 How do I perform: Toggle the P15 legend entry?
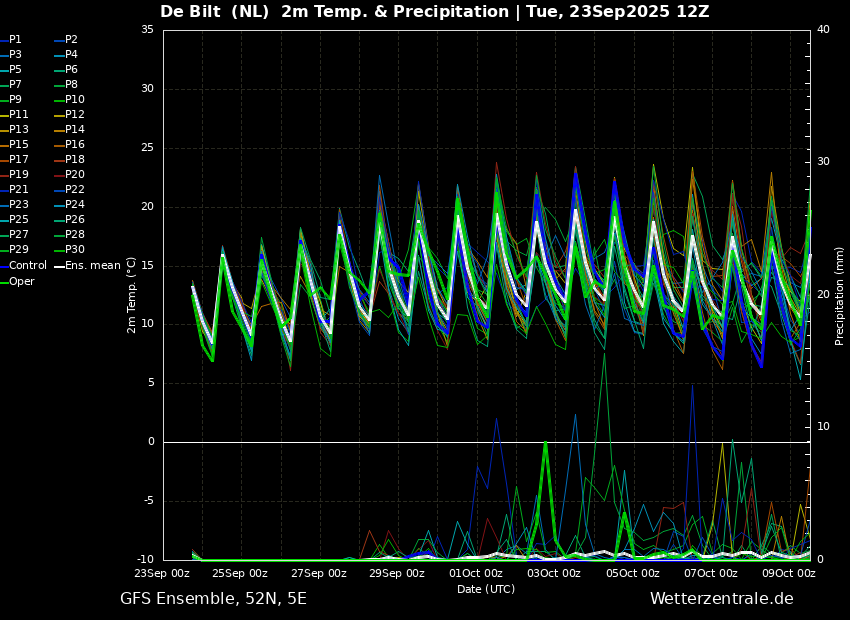(x=19, y=145)
